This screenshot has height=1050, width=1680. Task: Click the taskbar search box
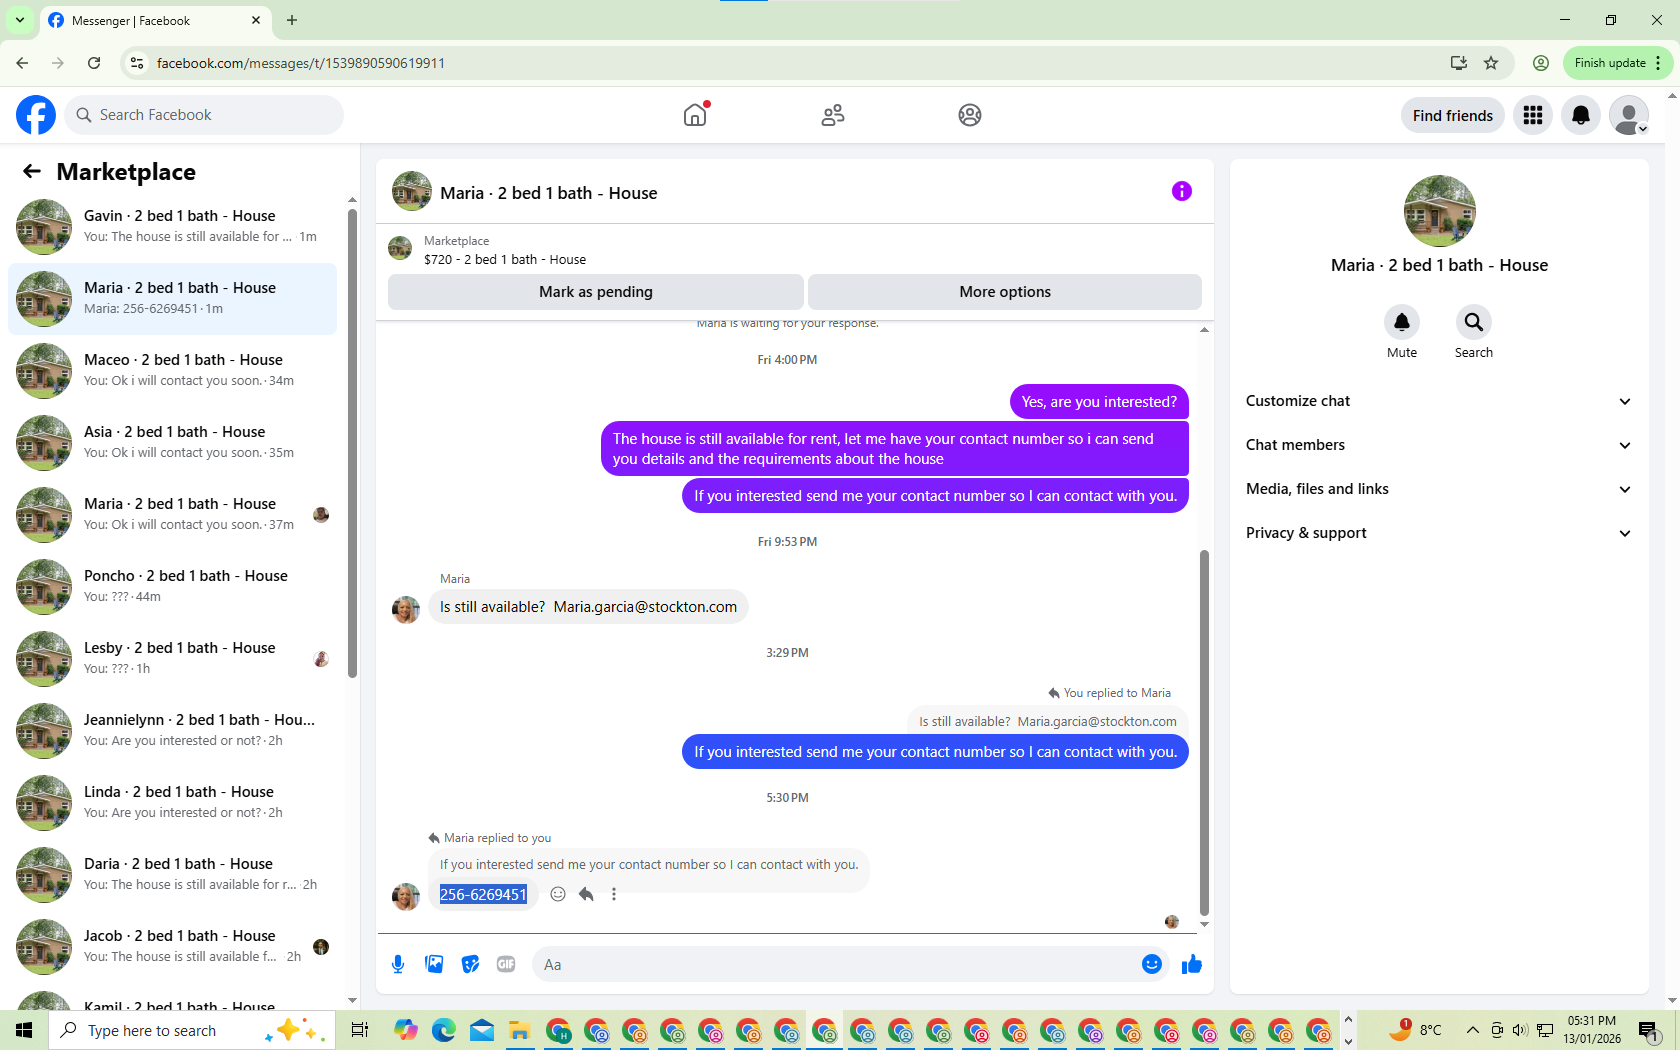point(191,1030)
